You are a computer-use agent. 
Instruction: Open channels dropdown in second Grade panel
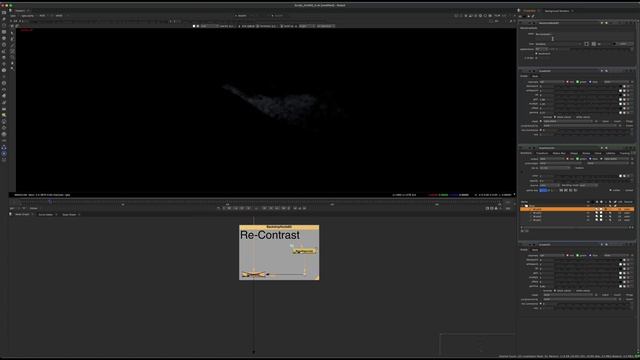tap(551, 256)
